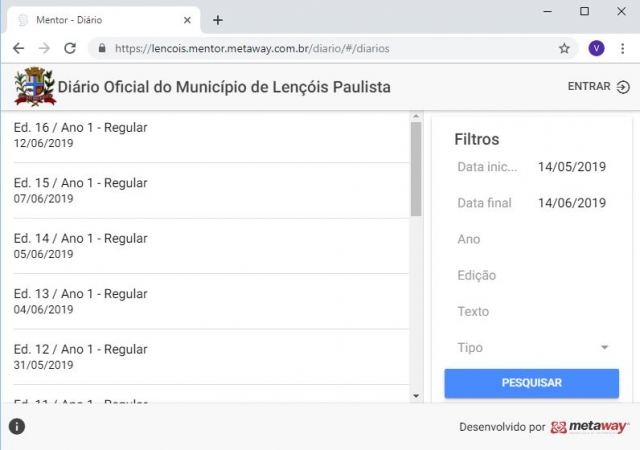
Task: Bookmark this page with the star icon
Action: coord(564,49)
